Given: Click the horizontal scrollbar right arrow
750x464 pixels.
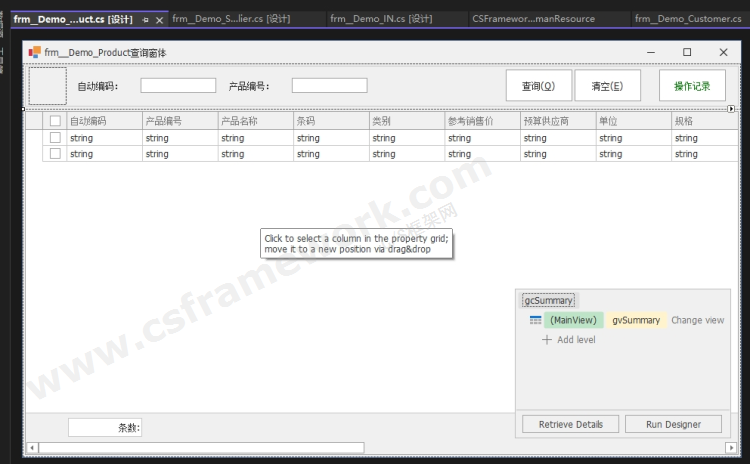Looking at the screenshot, I should click(x=731, y=448).
